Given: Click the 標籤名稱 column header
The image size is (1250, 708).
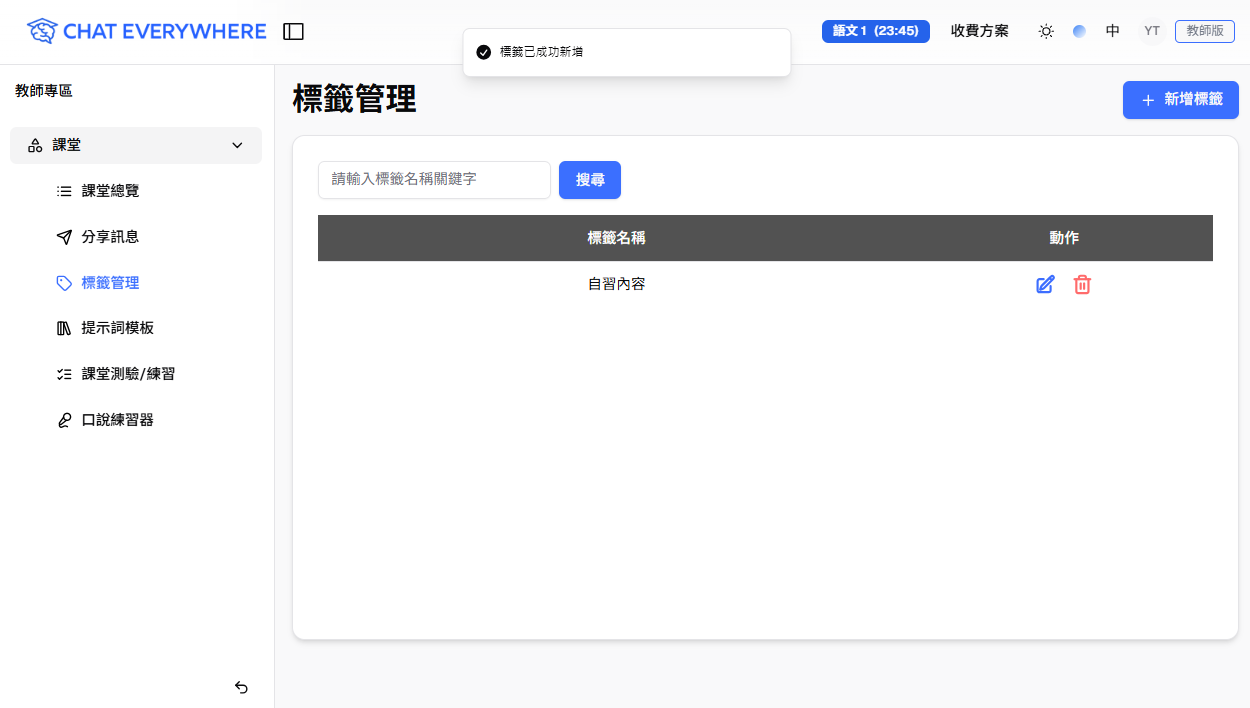Looking at the screenshot, I should coord(616,238).
